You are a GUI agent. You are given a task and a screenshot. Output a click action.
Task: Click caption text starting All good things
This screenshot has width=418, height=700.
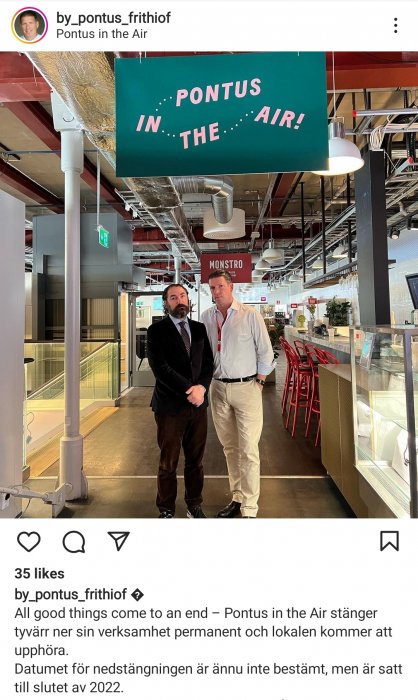[203, 632]
